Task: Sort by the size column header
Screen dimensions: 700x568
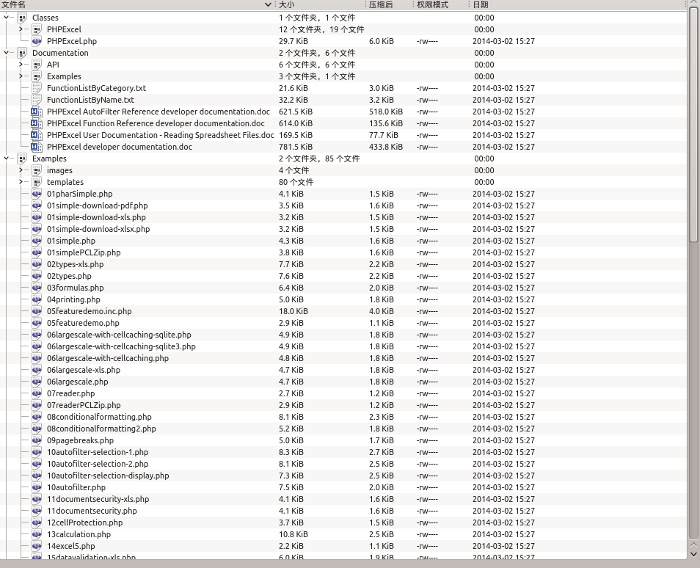Action: [321, 4]
